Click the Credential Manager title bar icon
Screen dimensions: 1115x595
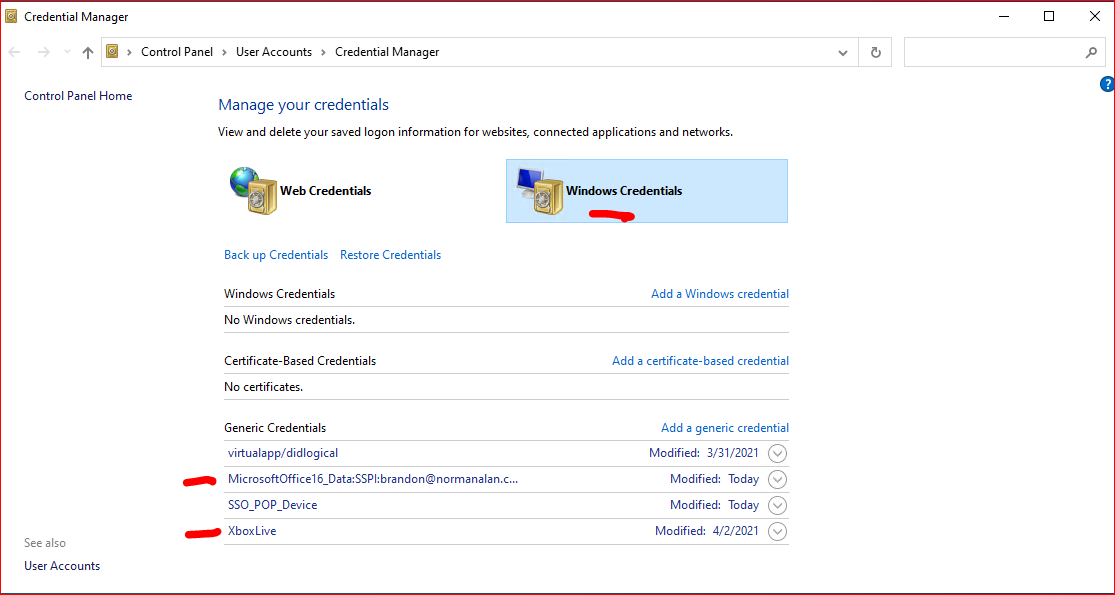(x=11, y=16)
